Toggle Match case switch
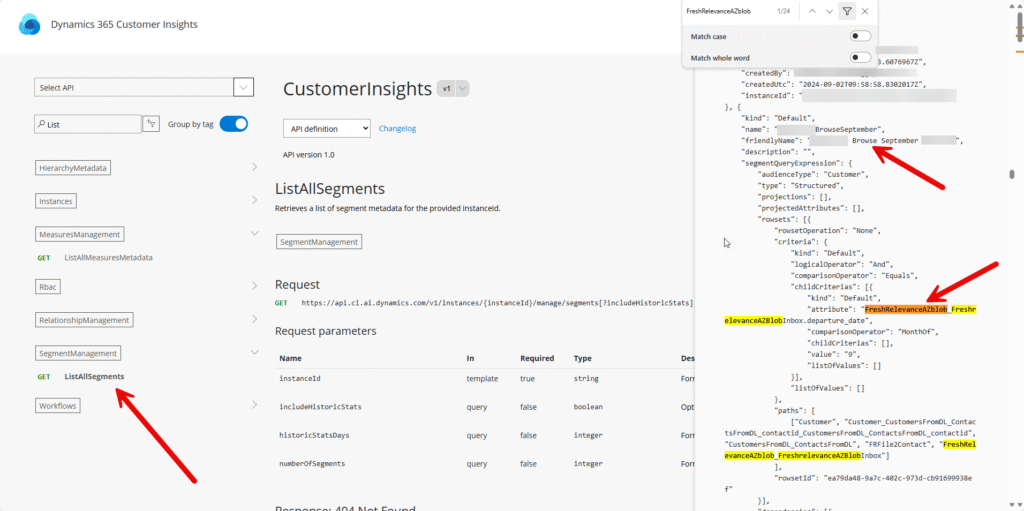1024x511 pixels. (x=861, y=37)
